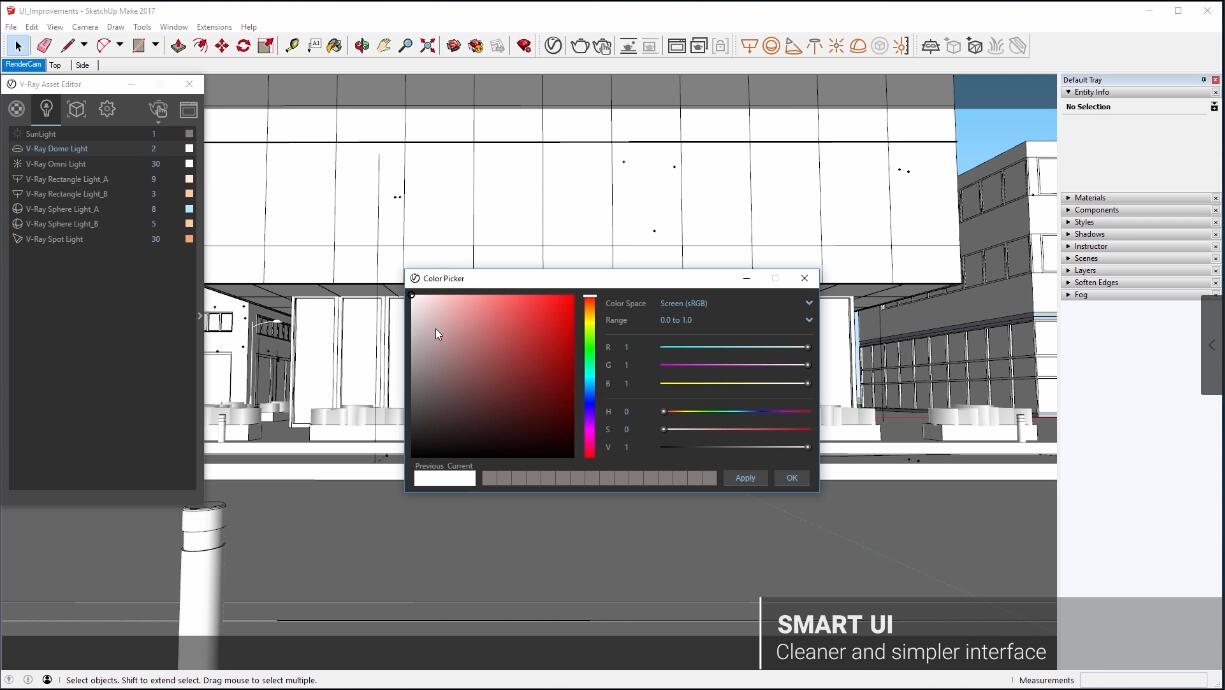
Task: Switch to the Top scene tab
Action: coord(55,65)
